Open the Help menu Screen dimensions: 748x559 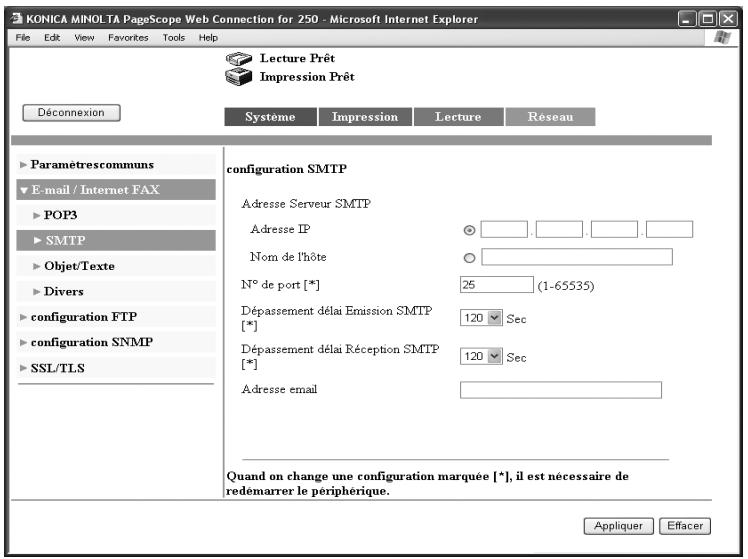208,38
